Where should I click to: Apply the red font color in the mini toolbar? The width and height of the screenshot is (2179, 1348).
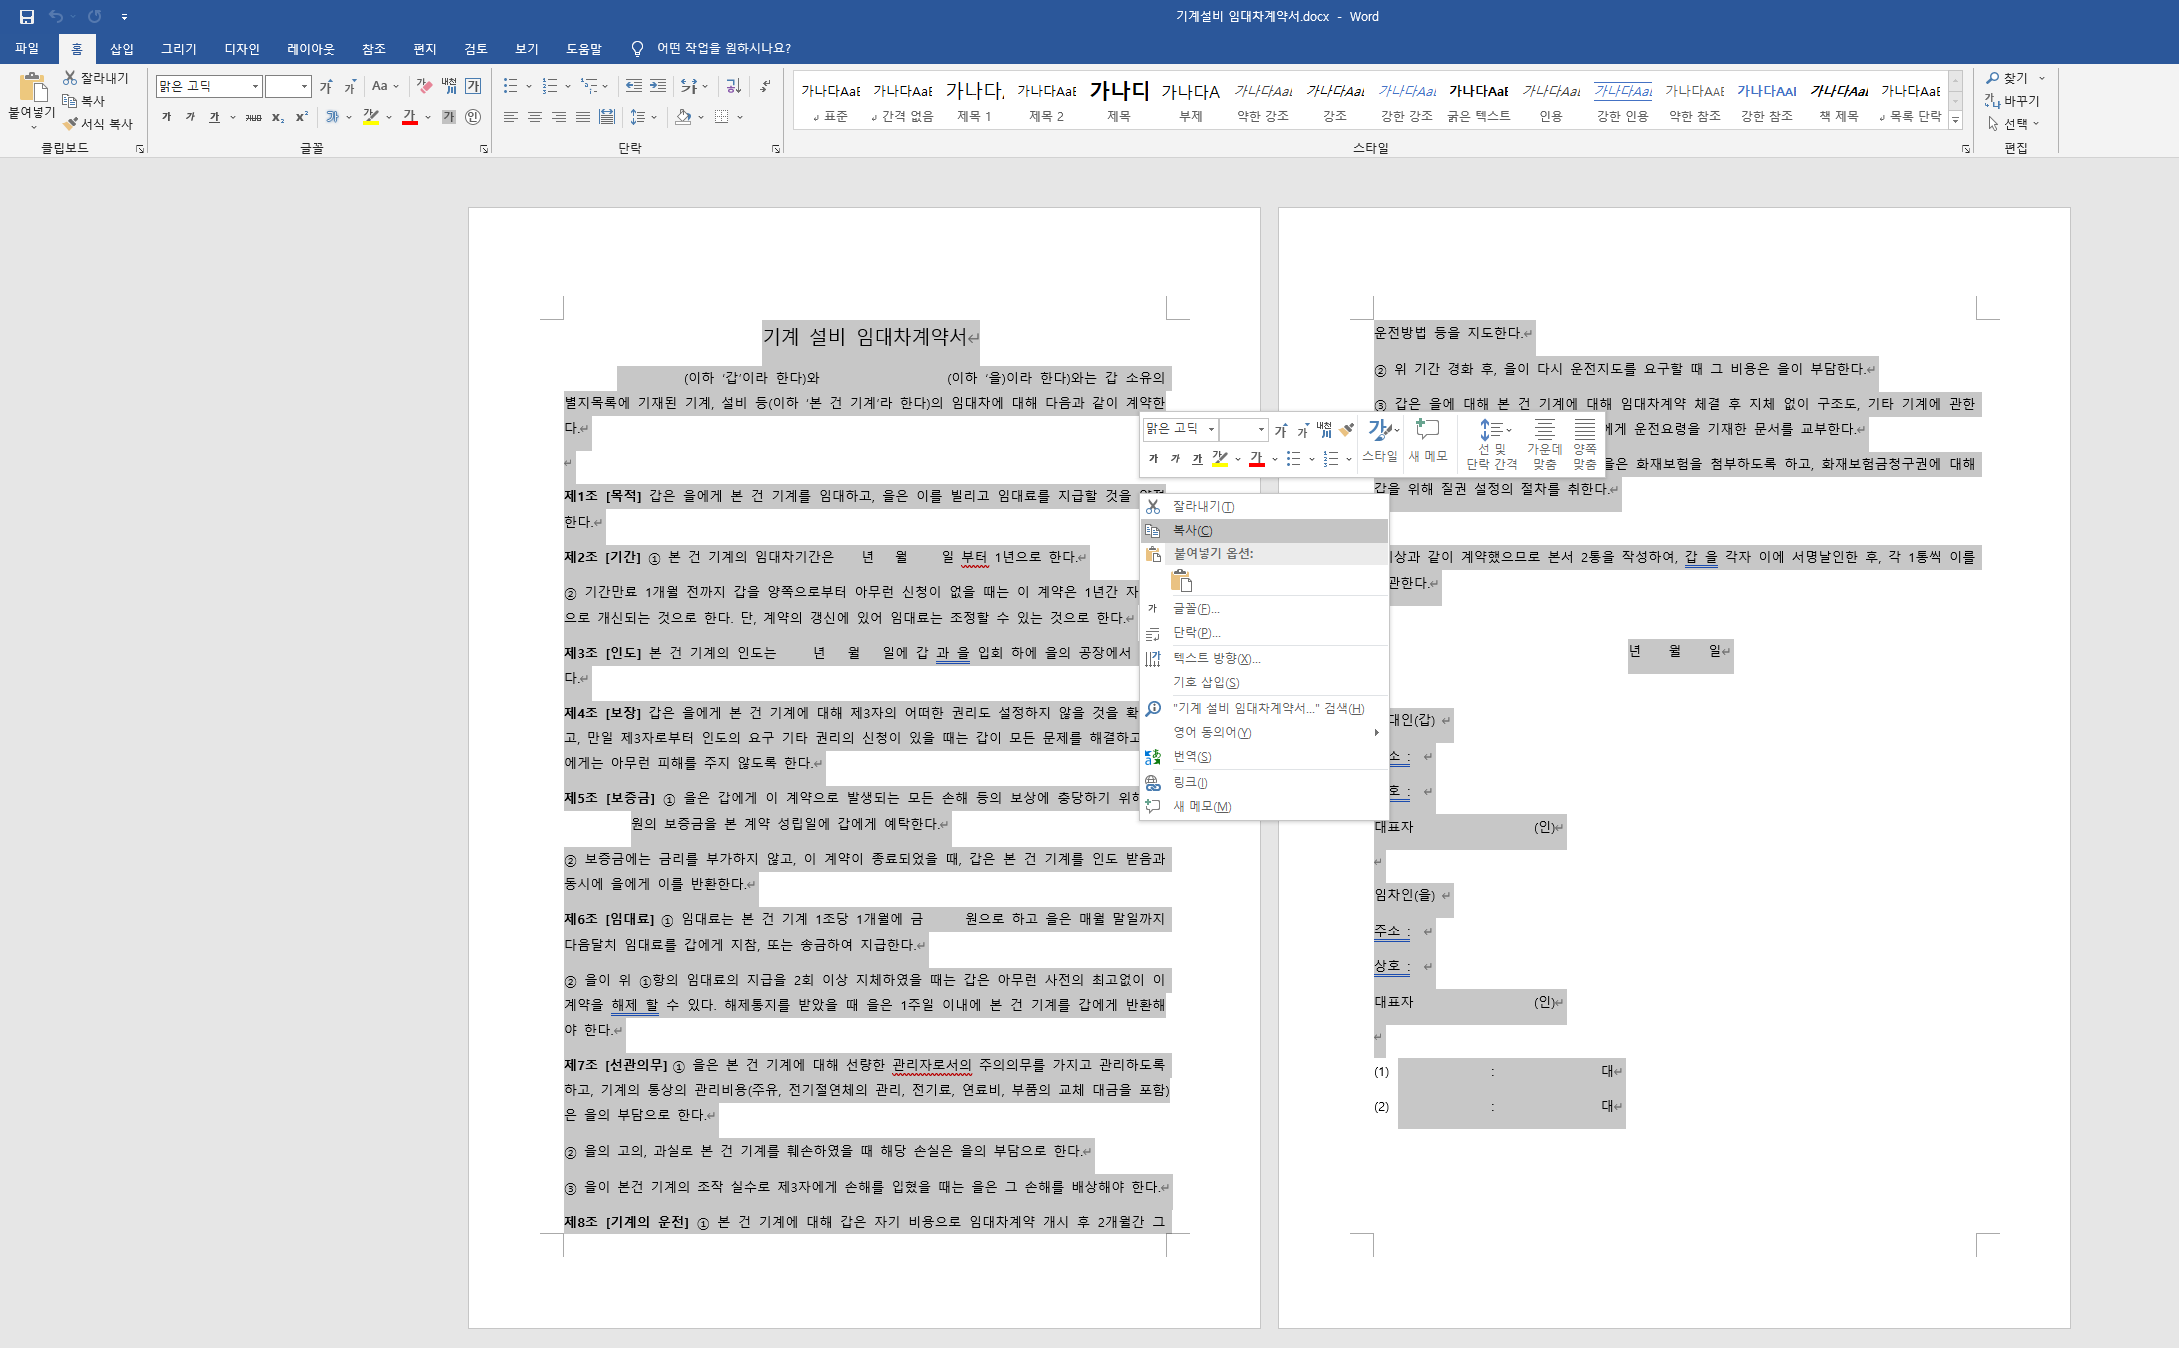(x=1257, y=459)
